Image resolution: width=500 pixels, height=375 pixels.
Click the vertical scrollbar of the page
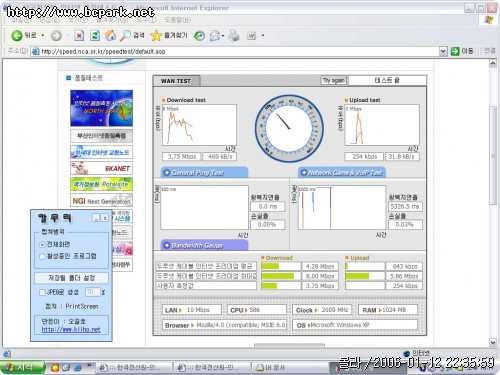pyautogui.click(x=493, y=155)
